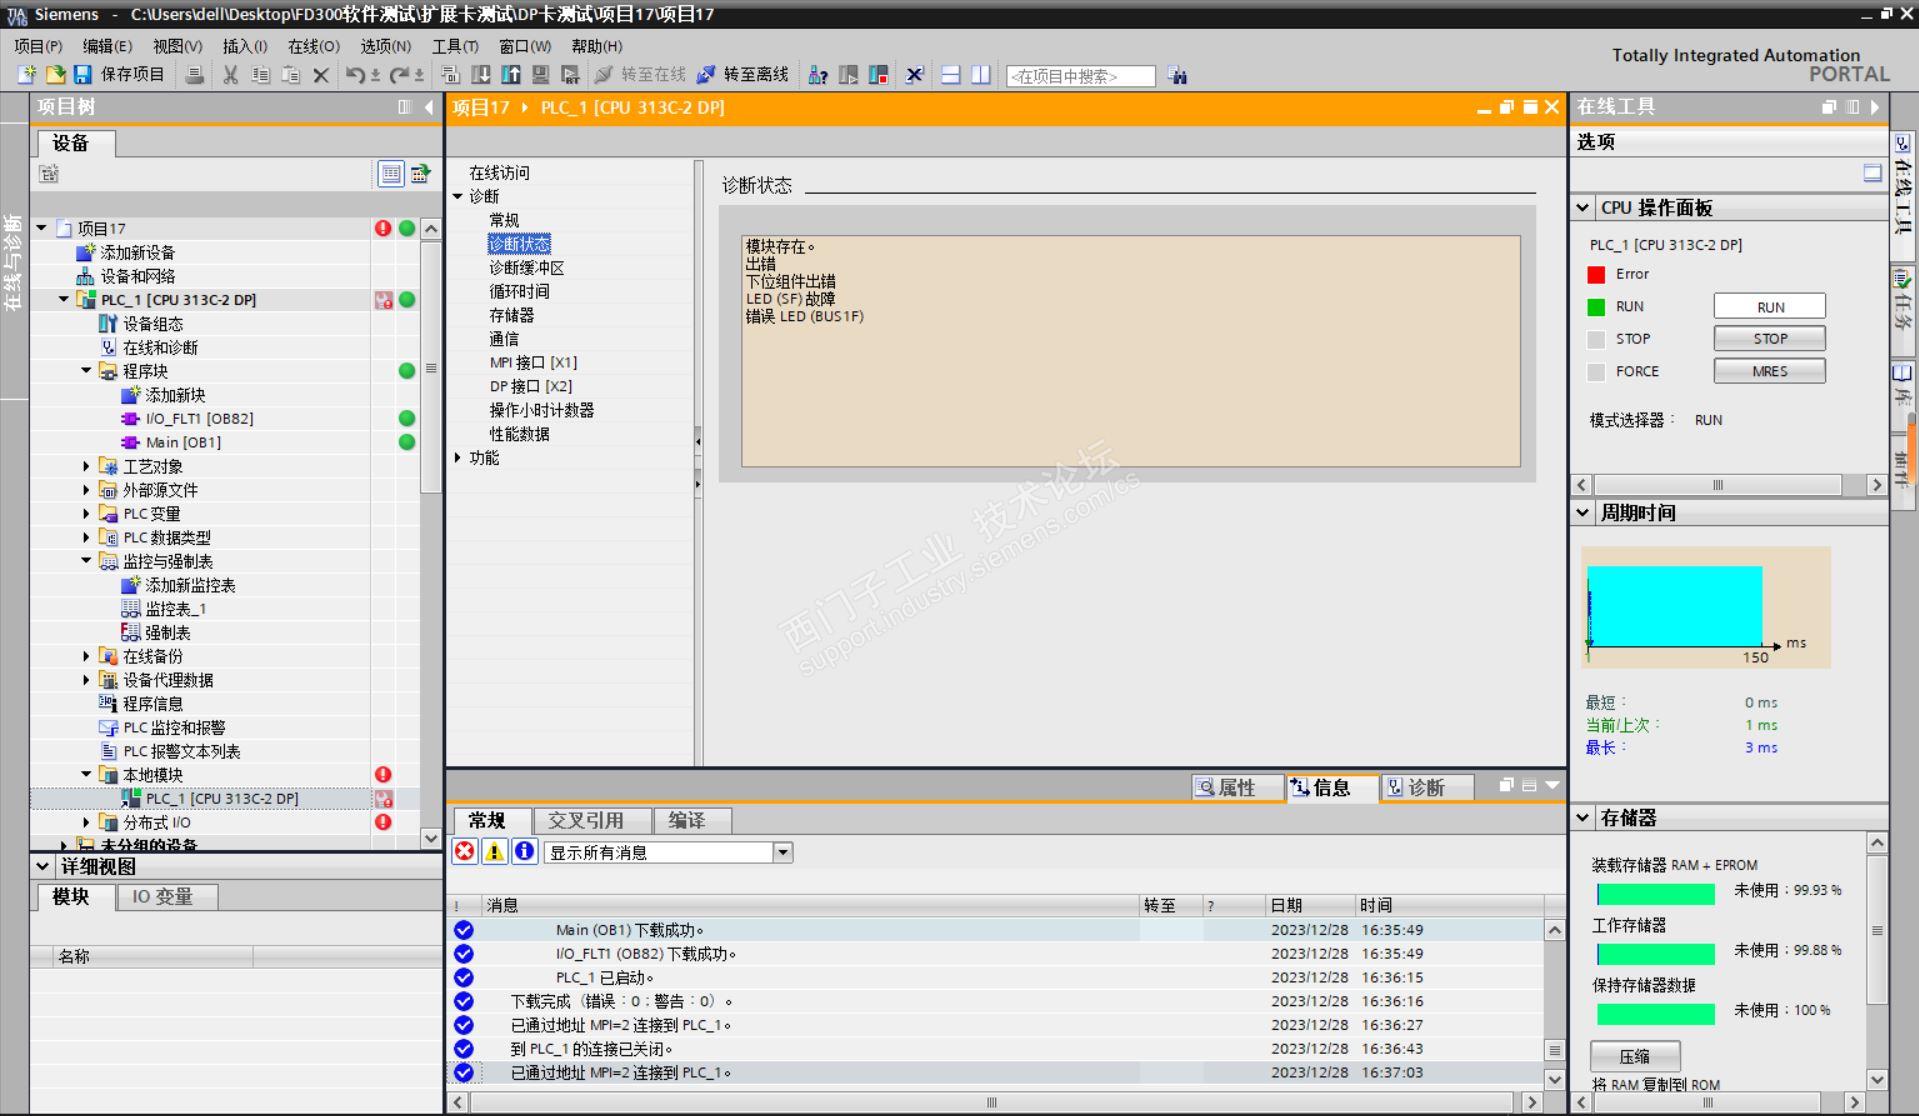Open DP 接口 [X2] diagnostics entry
1919x1116 pixels.
point(530,387)
